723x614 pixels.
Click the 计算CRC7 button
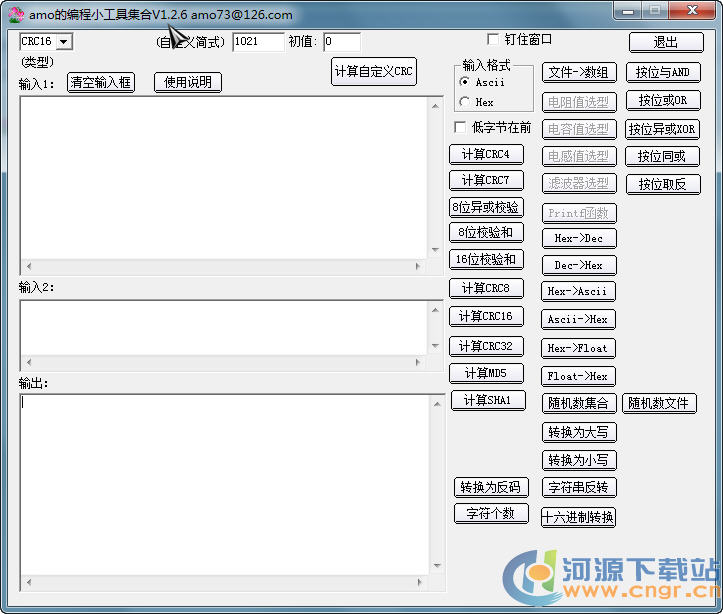tap(486, 180)
